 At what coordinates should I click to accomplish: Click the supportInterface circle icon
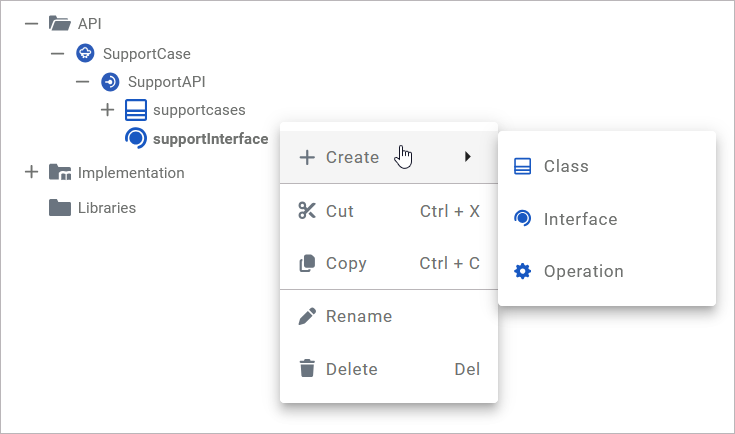[135, 138]
